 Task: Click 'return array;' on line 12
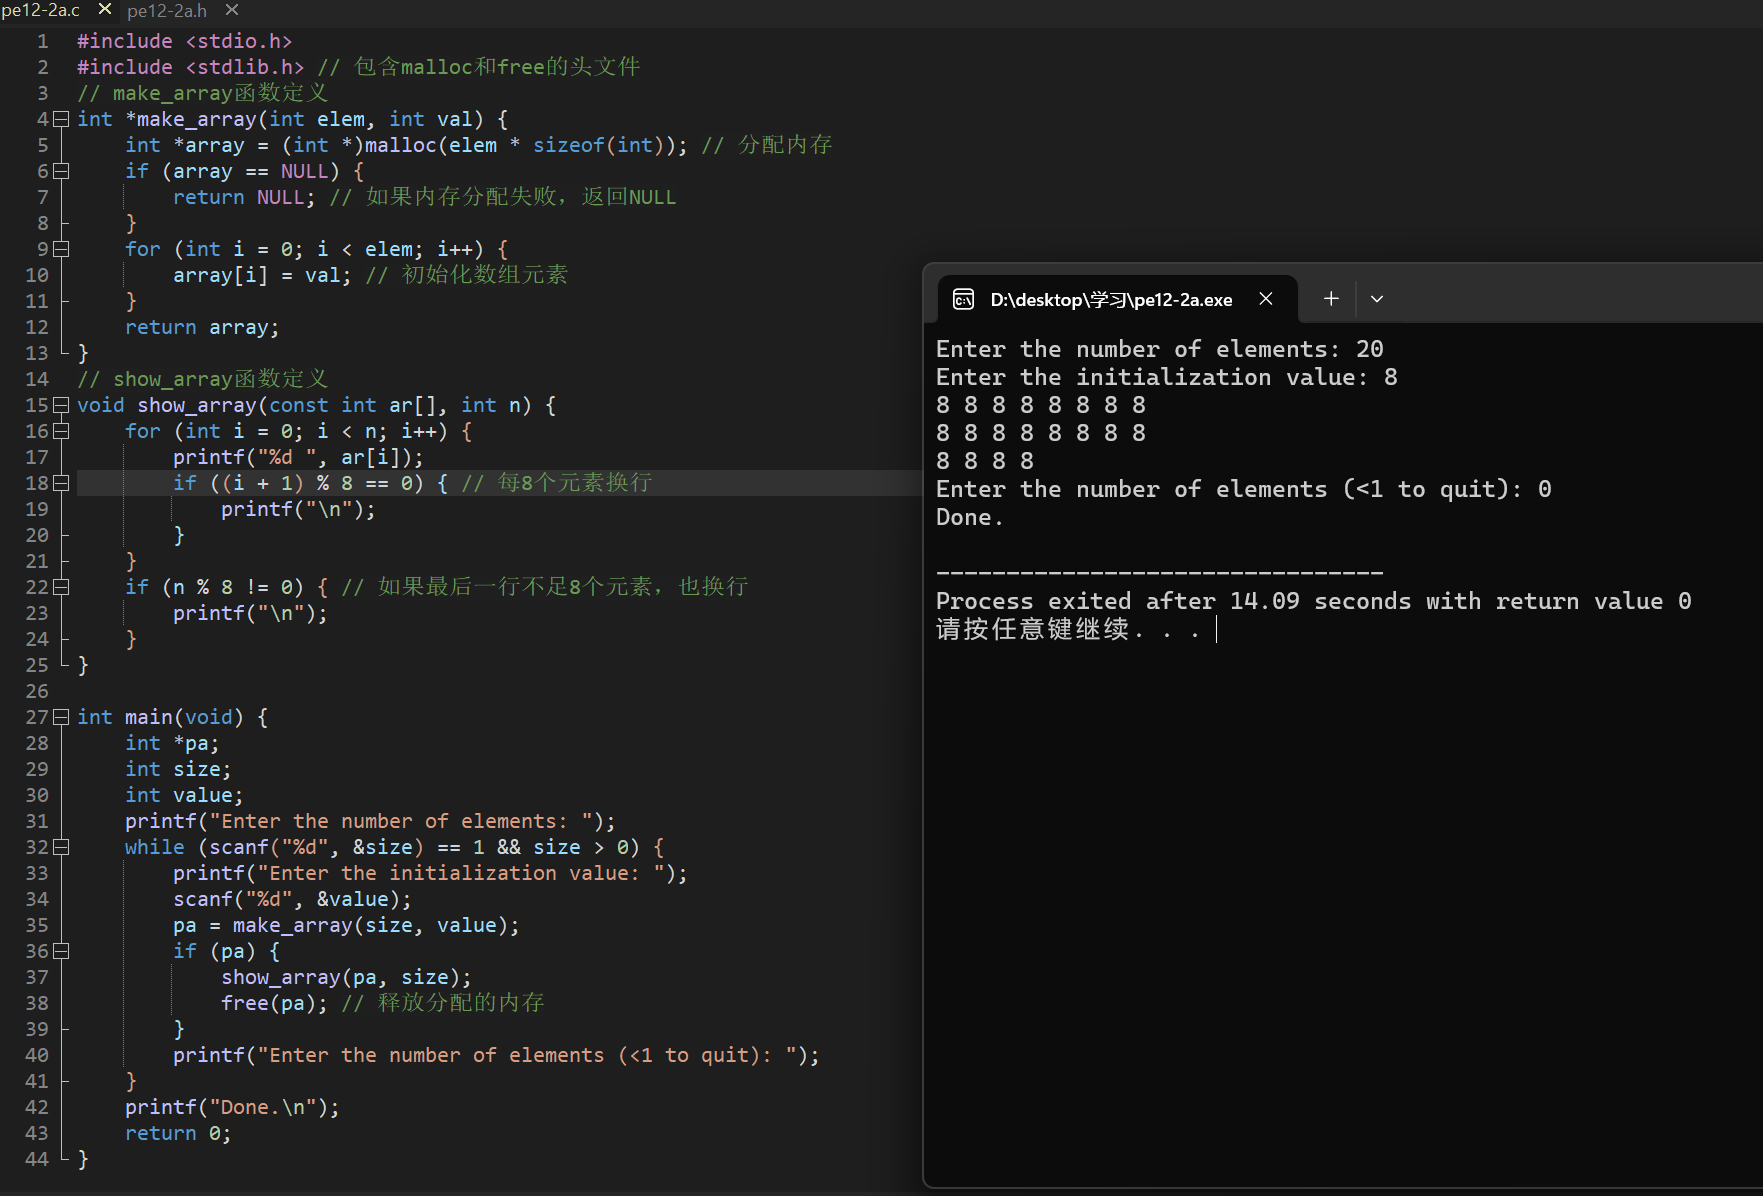click(x=202, y=327)
